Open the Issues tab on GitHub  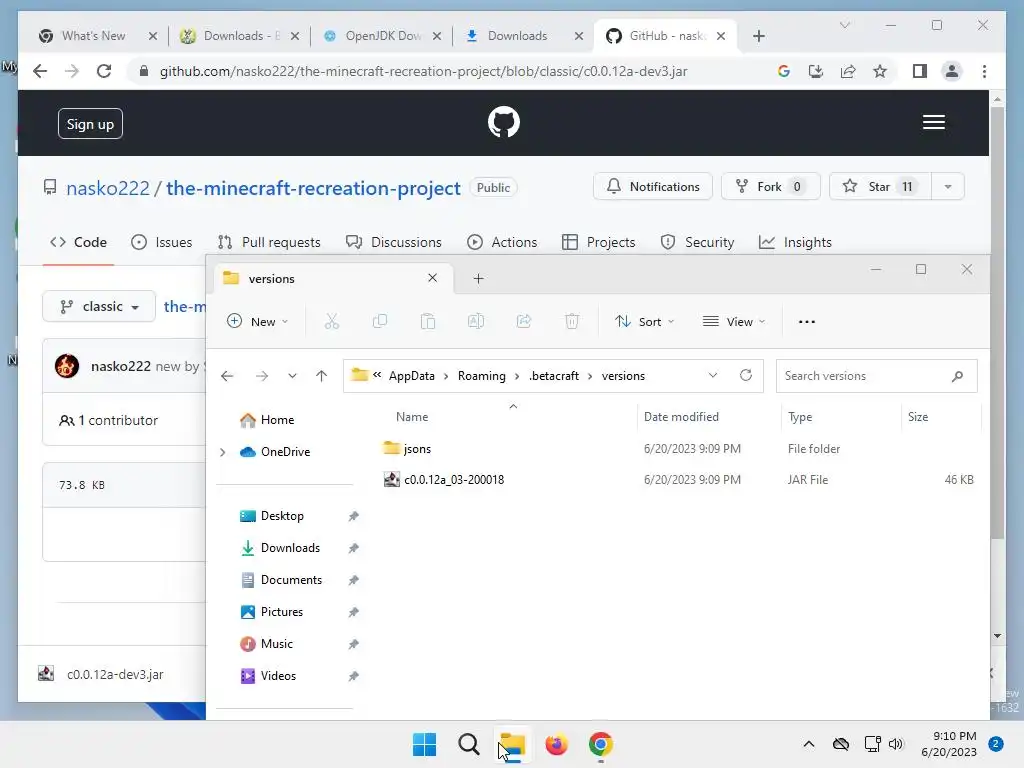(x=161, y=242)
